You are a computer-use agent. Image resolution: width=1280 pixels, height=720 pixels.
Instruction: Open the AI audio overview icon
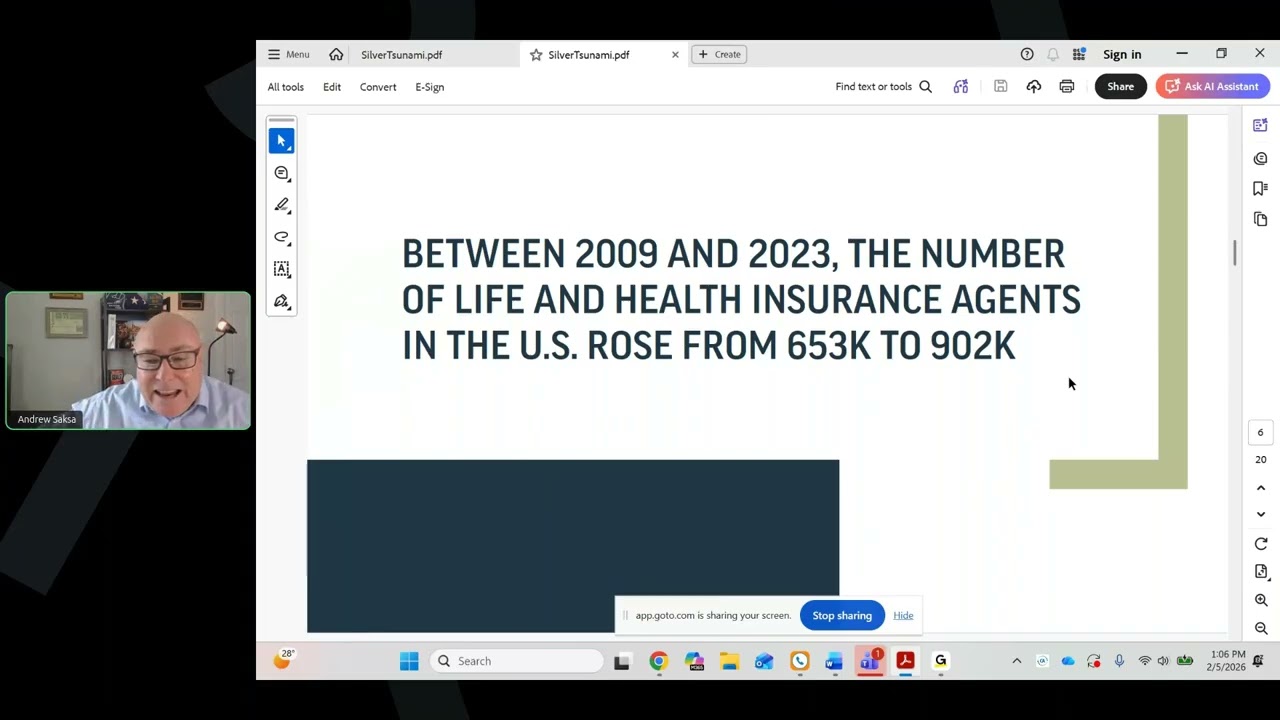pyautogui.click(x=961, y=87)
